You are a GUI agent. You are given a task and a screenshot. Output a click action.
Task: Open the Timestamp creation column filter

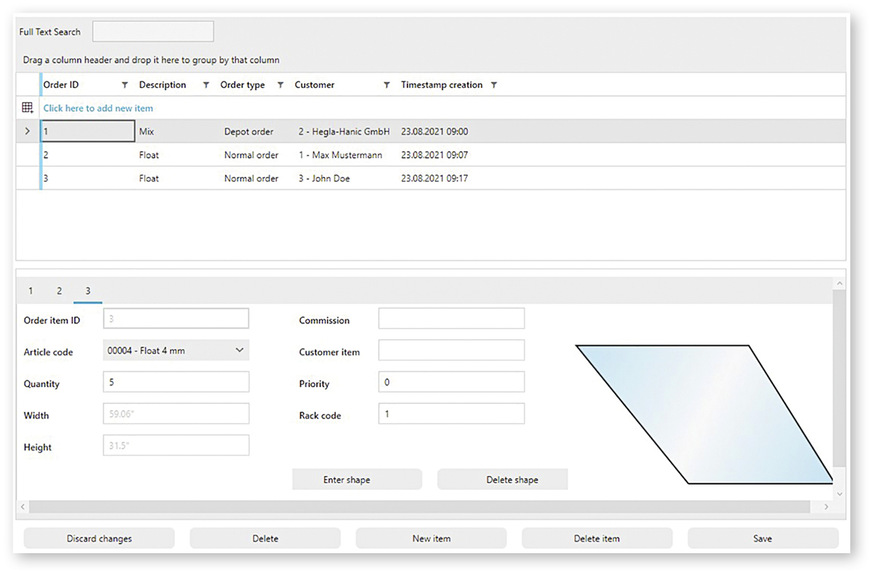click(494, 85)
